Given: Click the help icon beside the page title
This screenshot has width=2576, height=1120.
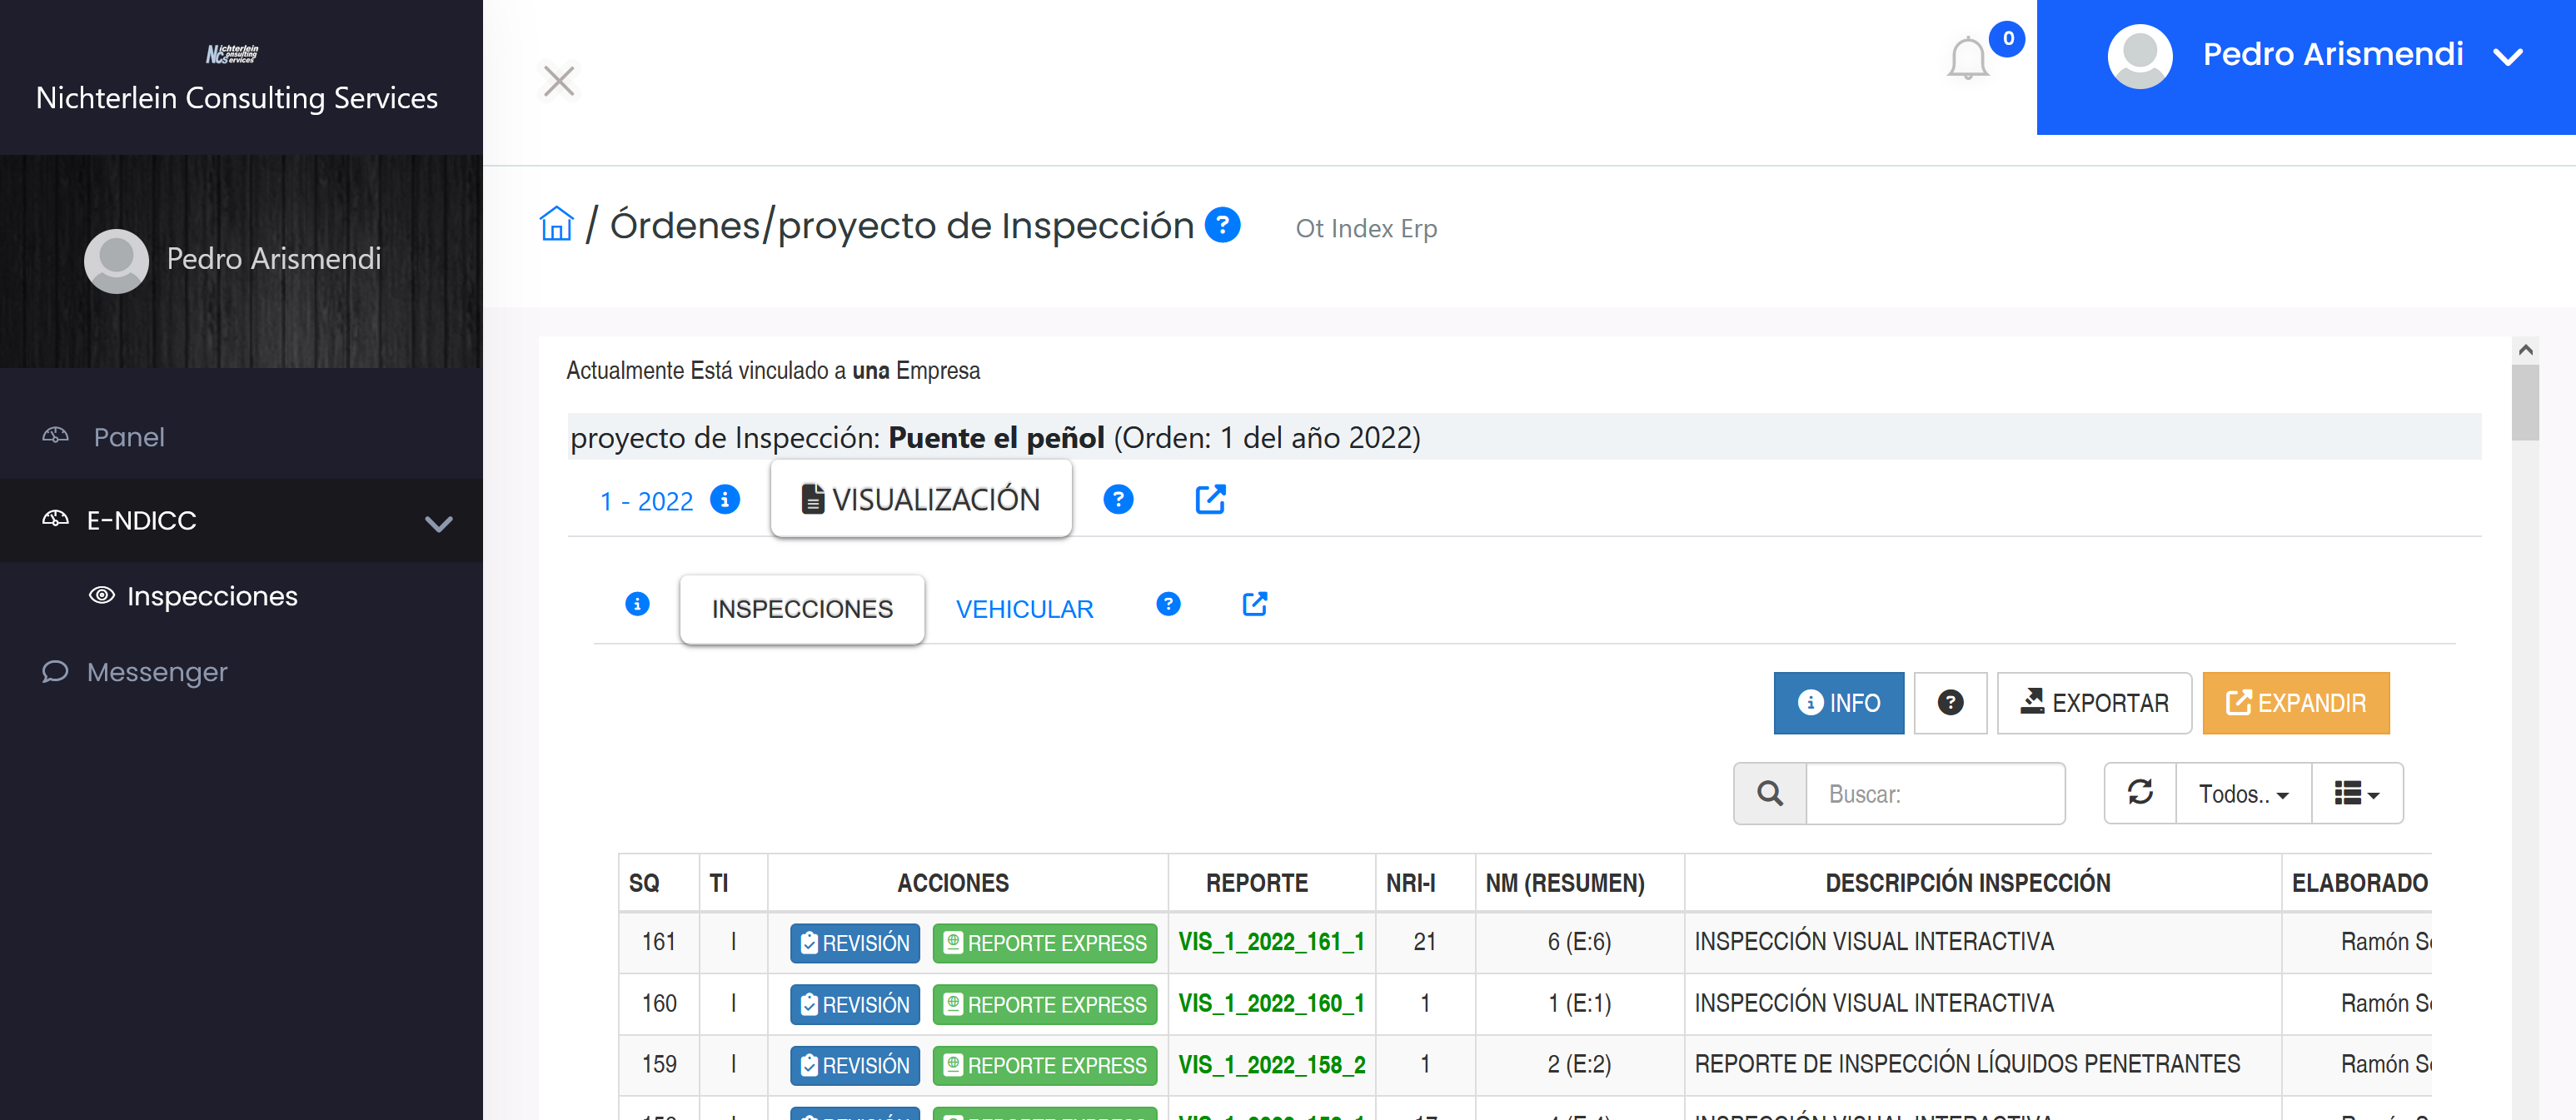Looking at the screenshot, I should tap(1222, 224).
